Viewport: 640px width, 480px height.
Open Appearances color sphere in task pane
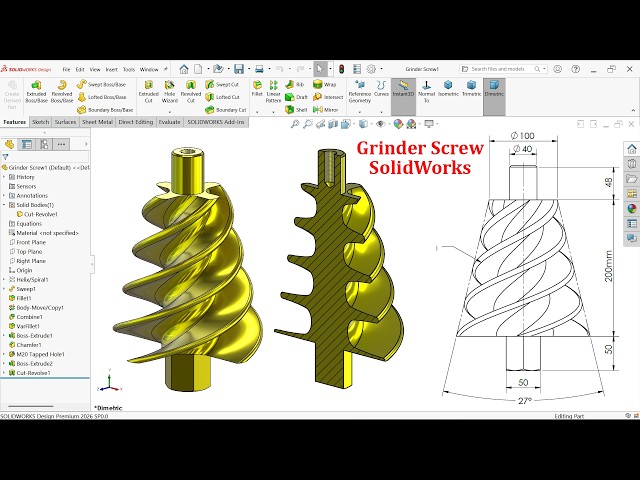tap(631, 209)
